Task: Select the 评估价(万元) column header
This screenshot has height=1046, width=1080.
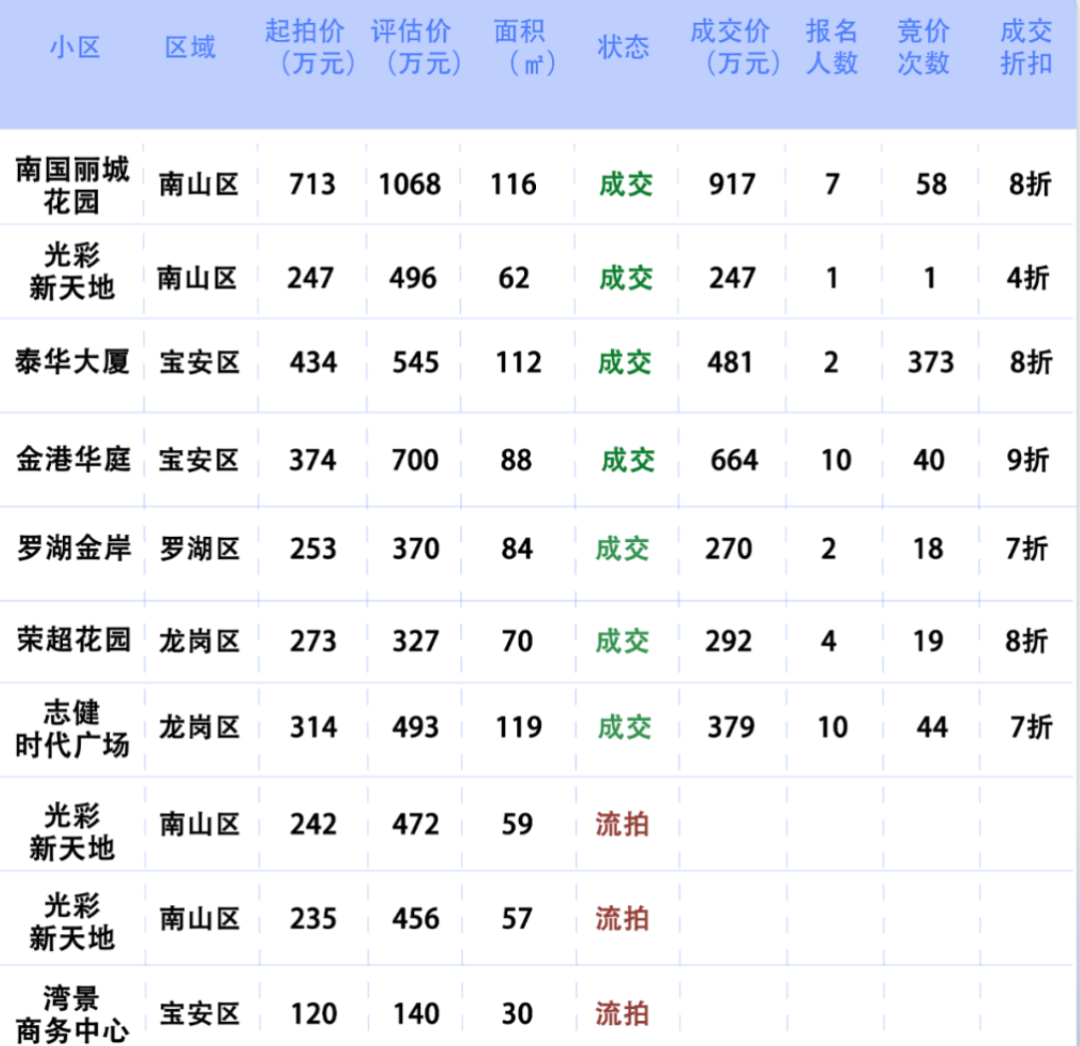Action: (416, 47)
